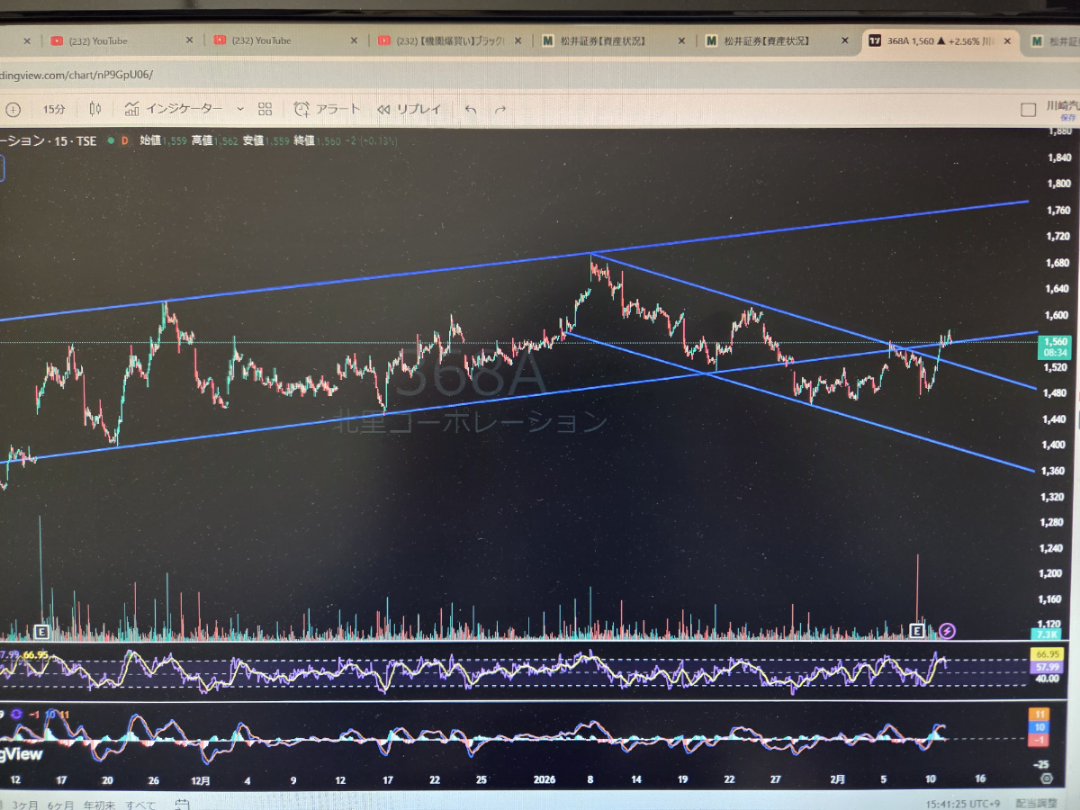
Task: Open the go-to-date calendar icon
Action: (x=182, y=804)
